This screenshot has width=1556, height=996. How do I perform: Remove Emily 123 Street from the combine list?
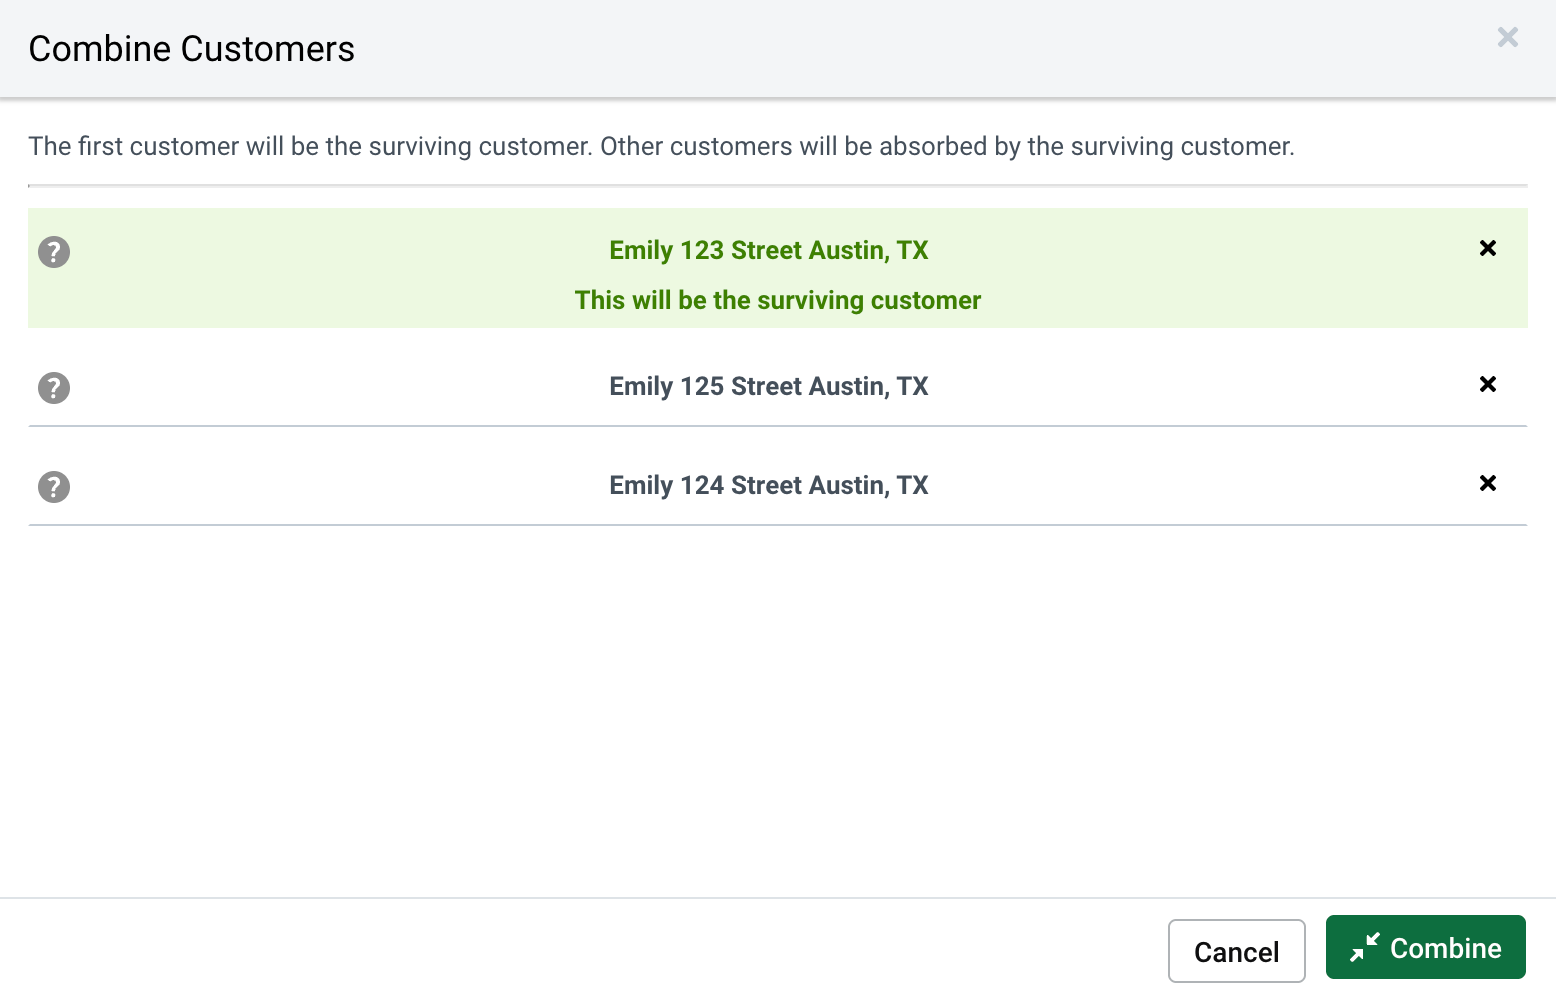(1488, 248)
